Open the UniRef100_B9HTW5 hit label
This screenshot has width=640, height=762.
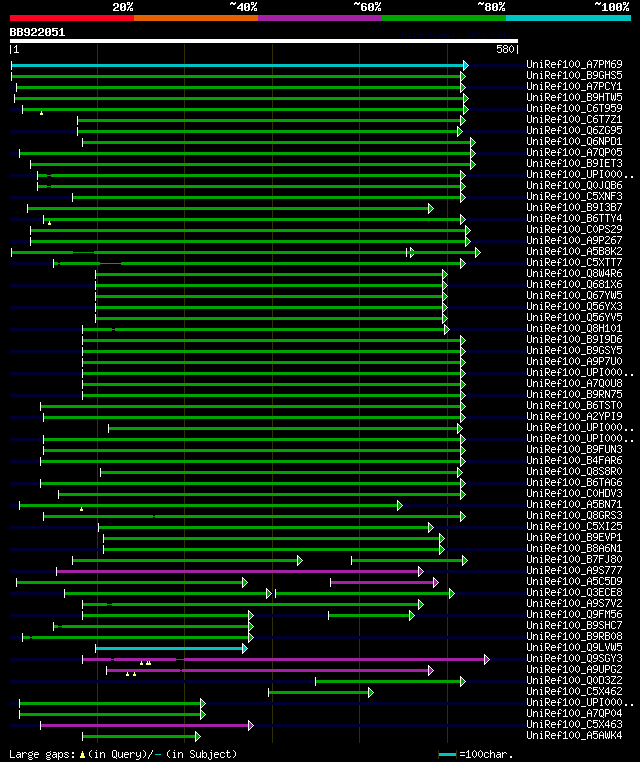[574, 97]
